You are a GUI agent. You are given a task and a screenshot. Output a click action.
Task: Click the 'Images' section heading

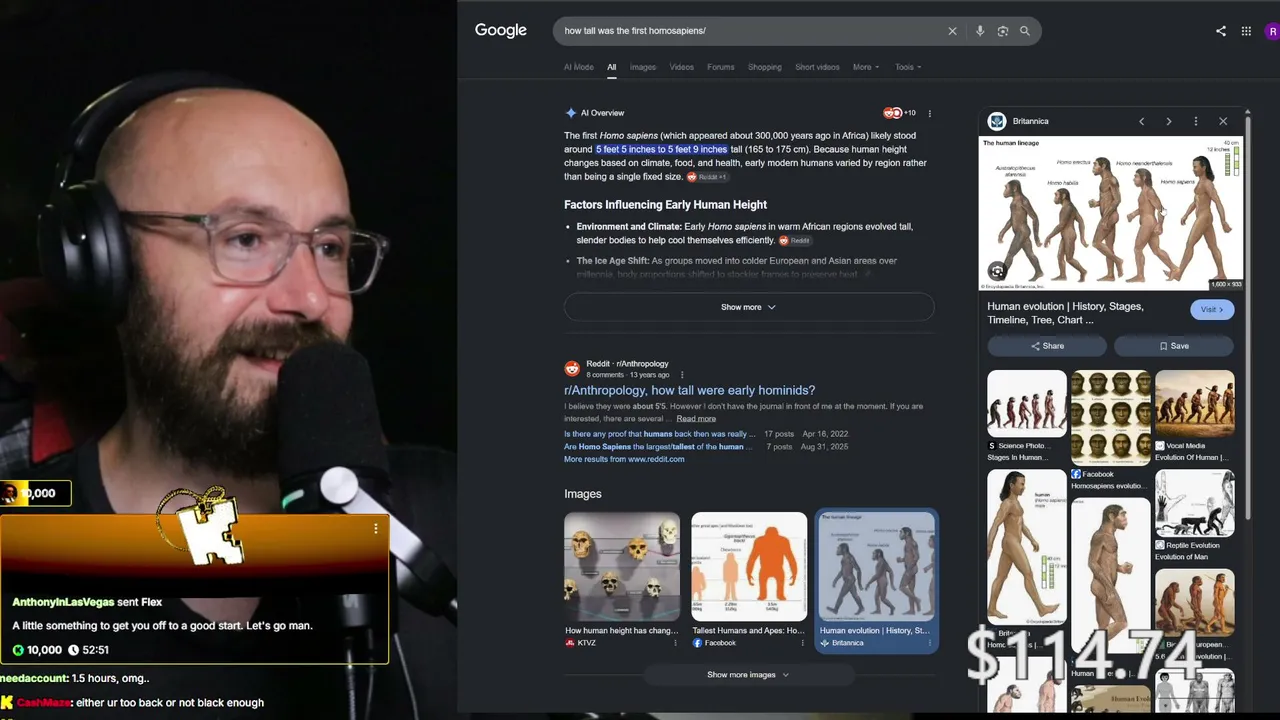(583, 494)
